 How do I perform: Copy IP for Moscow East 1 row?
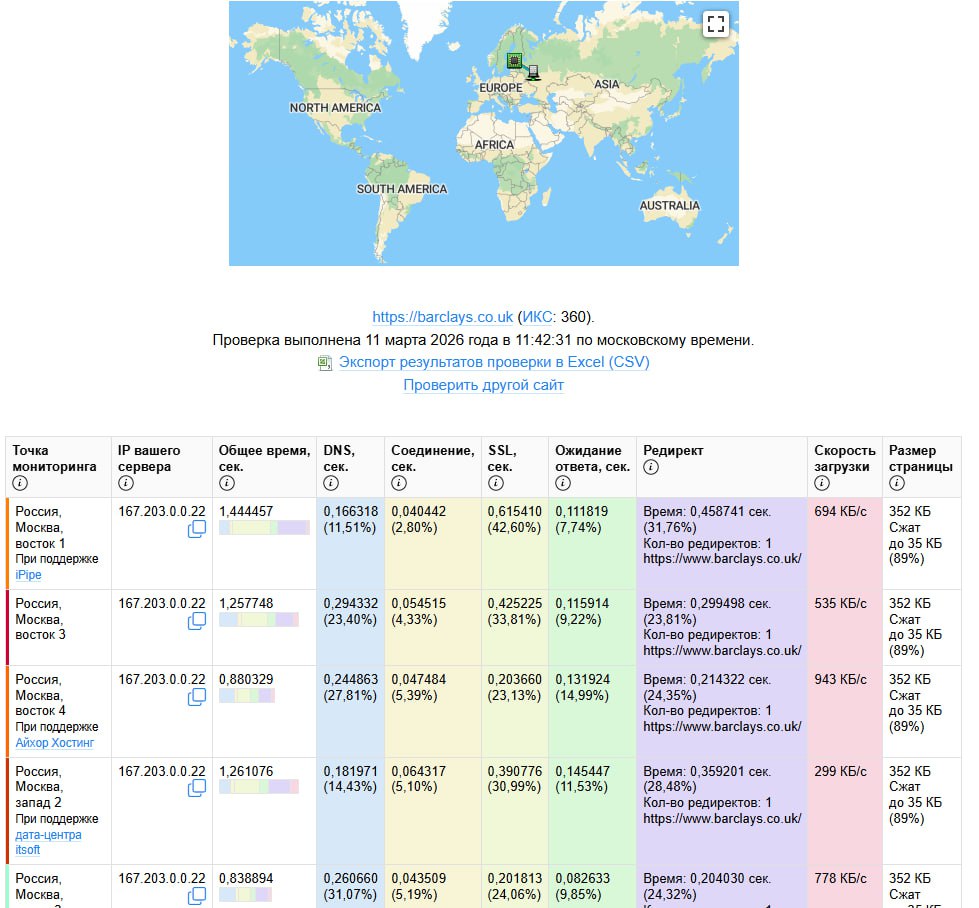[197, 529]
